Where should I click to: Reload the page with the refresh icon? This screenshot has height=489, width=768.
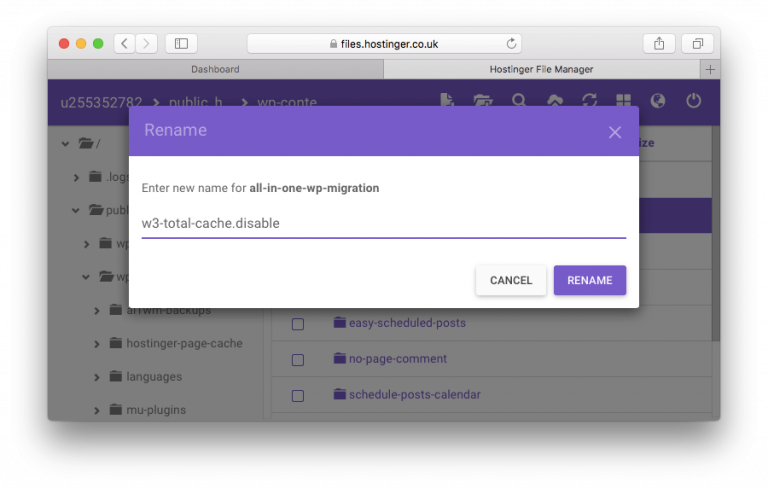511,44
